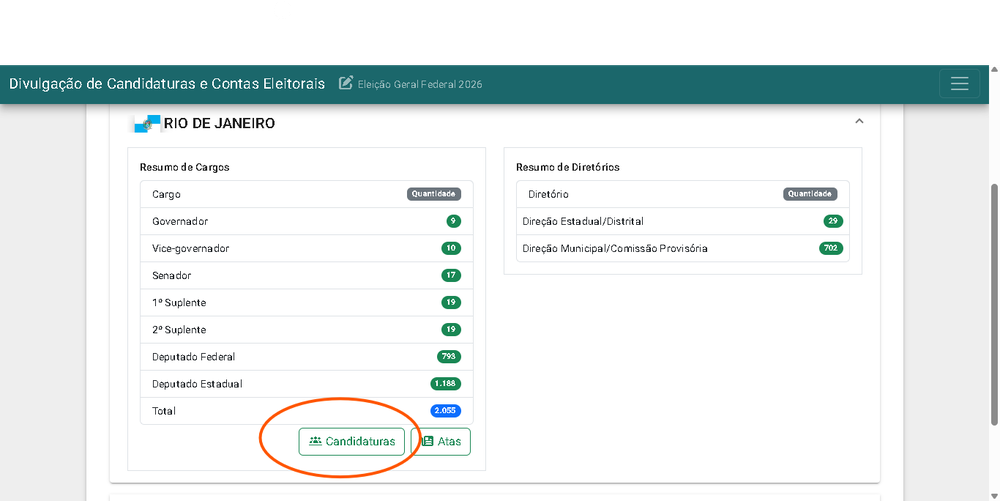This screenshot has width=1000, height=501.
Task: Click Direção Municipal/Comissão Provisória row
Action: 683,248
